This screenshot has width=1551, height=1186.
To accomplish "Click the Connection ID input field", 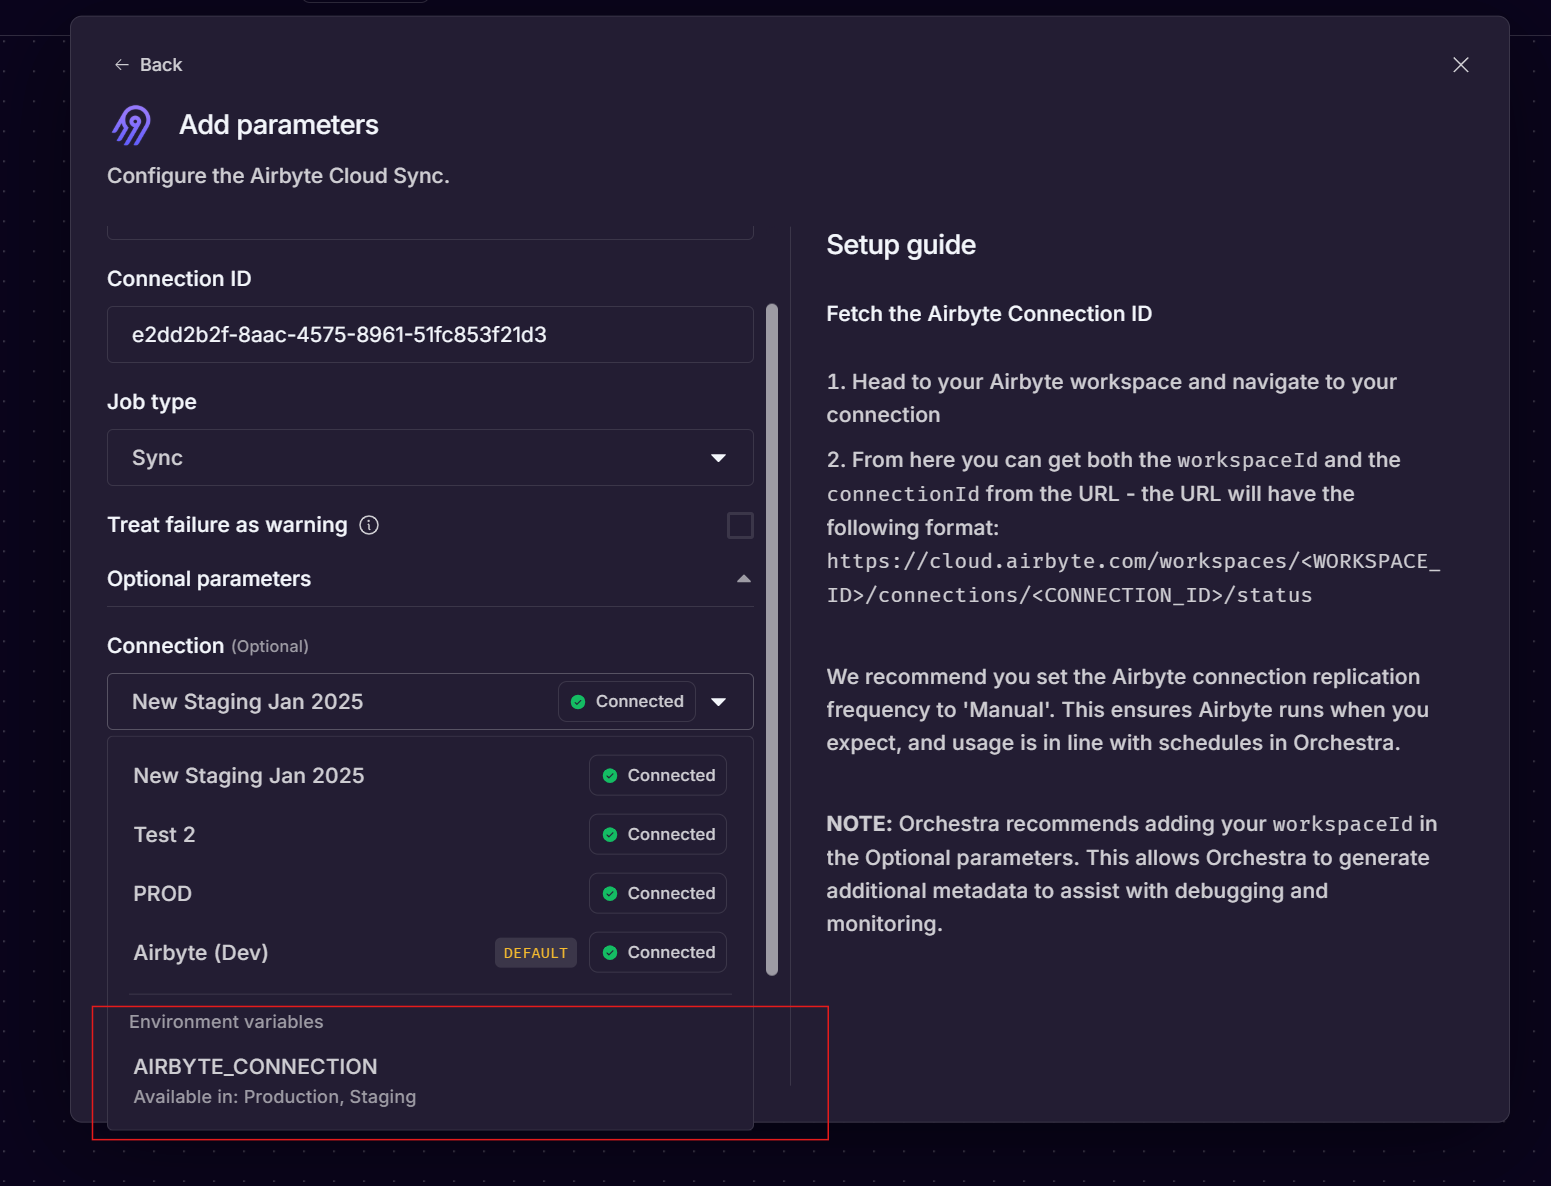I will pyautogui.click(x=430, y=335).
